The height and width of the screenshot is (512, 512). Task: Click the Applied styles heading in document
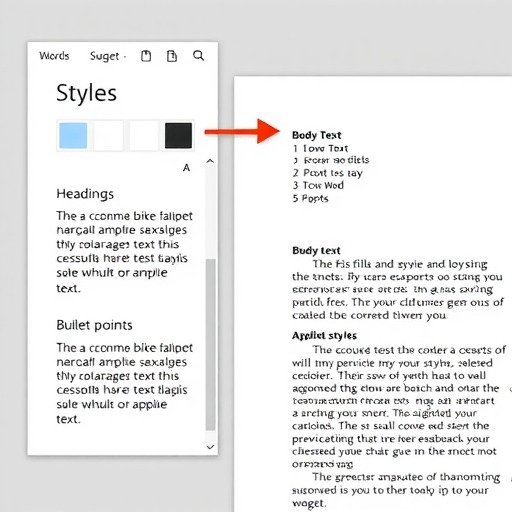[x=324, y=336]
